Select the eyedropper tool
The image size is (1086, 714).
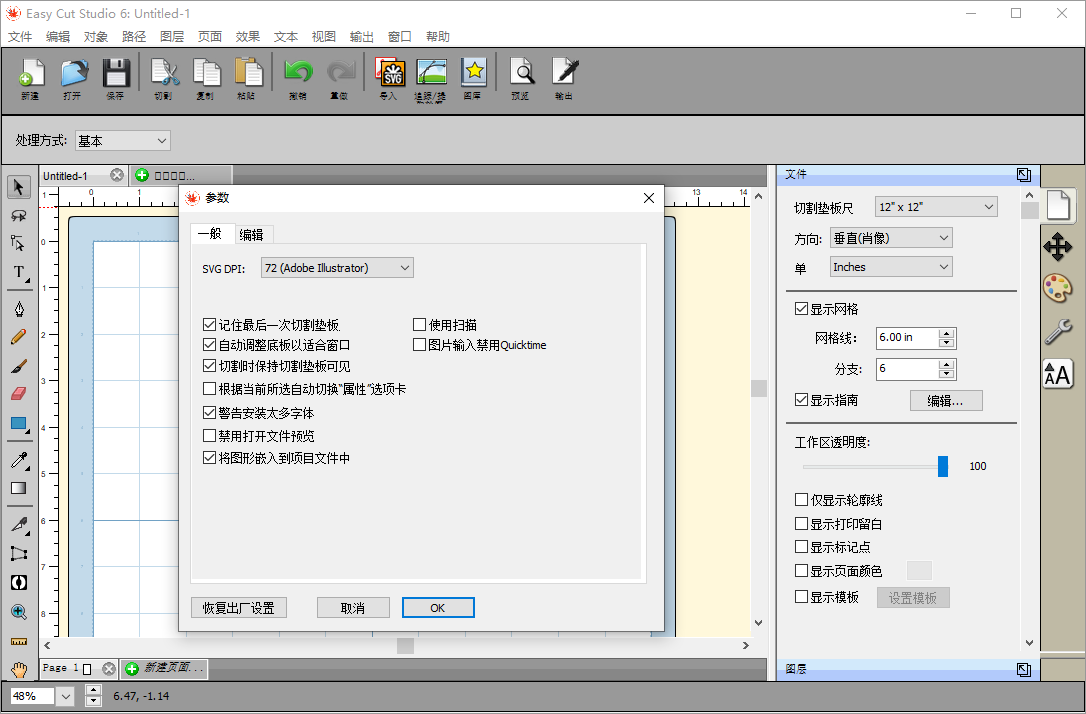coord(19,460)
